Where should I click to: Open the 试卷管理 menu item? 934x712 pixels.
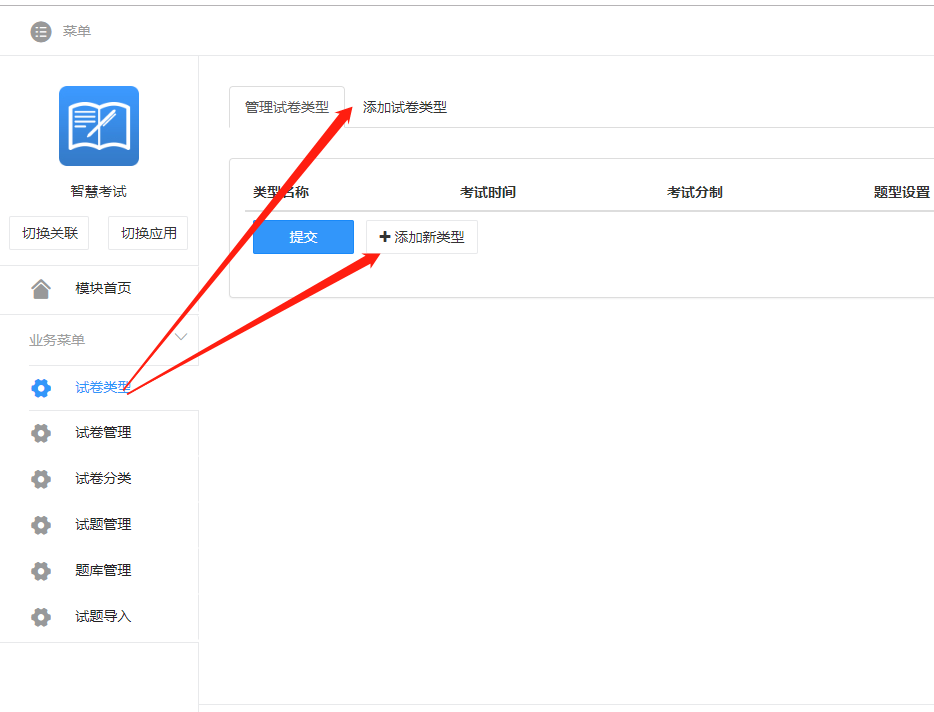click(x=103, y=433)
